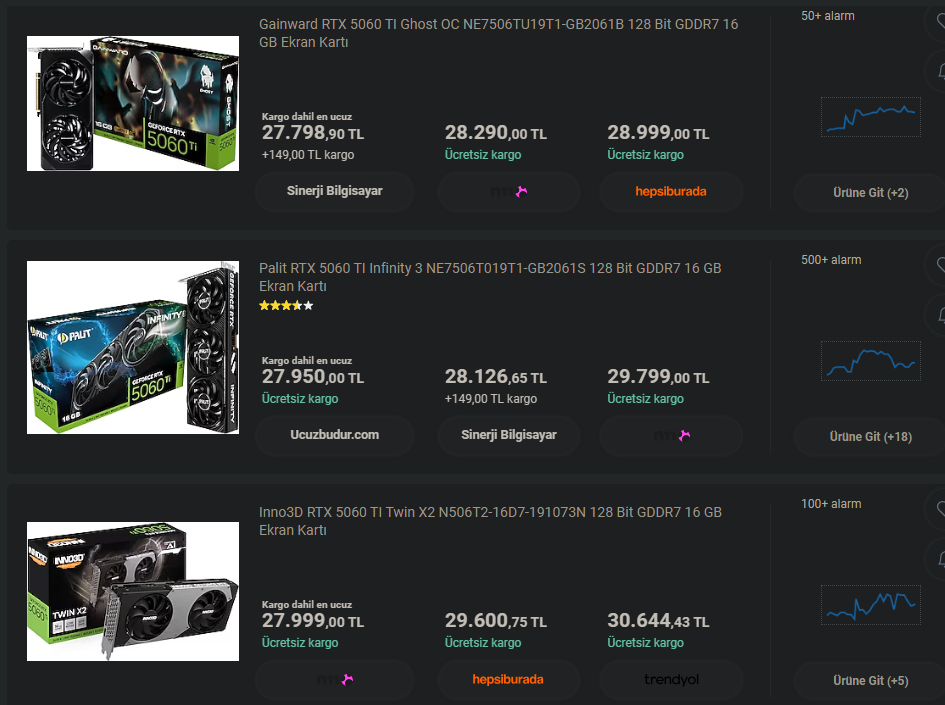Click favorite heart icon for Palit card
945x705 pixels.
[x=936, y=265]
